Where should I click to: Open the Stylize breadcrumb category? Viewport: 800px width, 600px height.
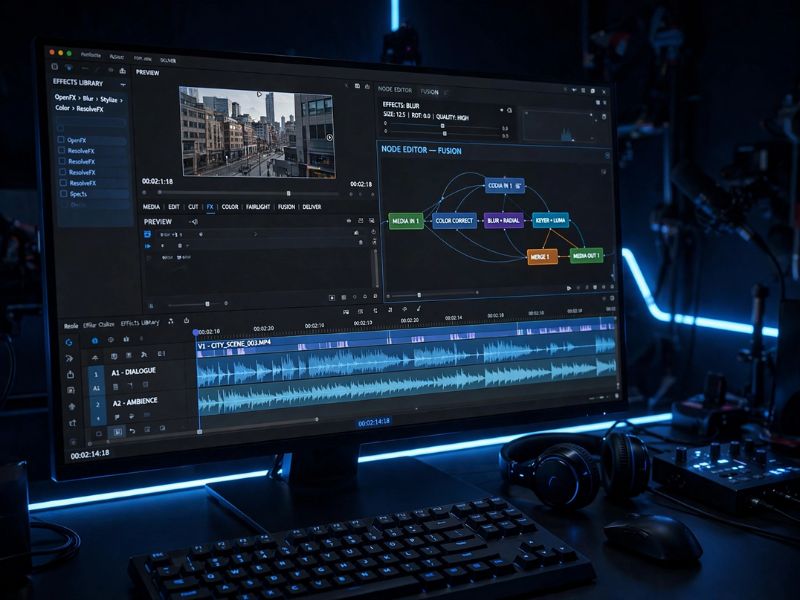109,99
